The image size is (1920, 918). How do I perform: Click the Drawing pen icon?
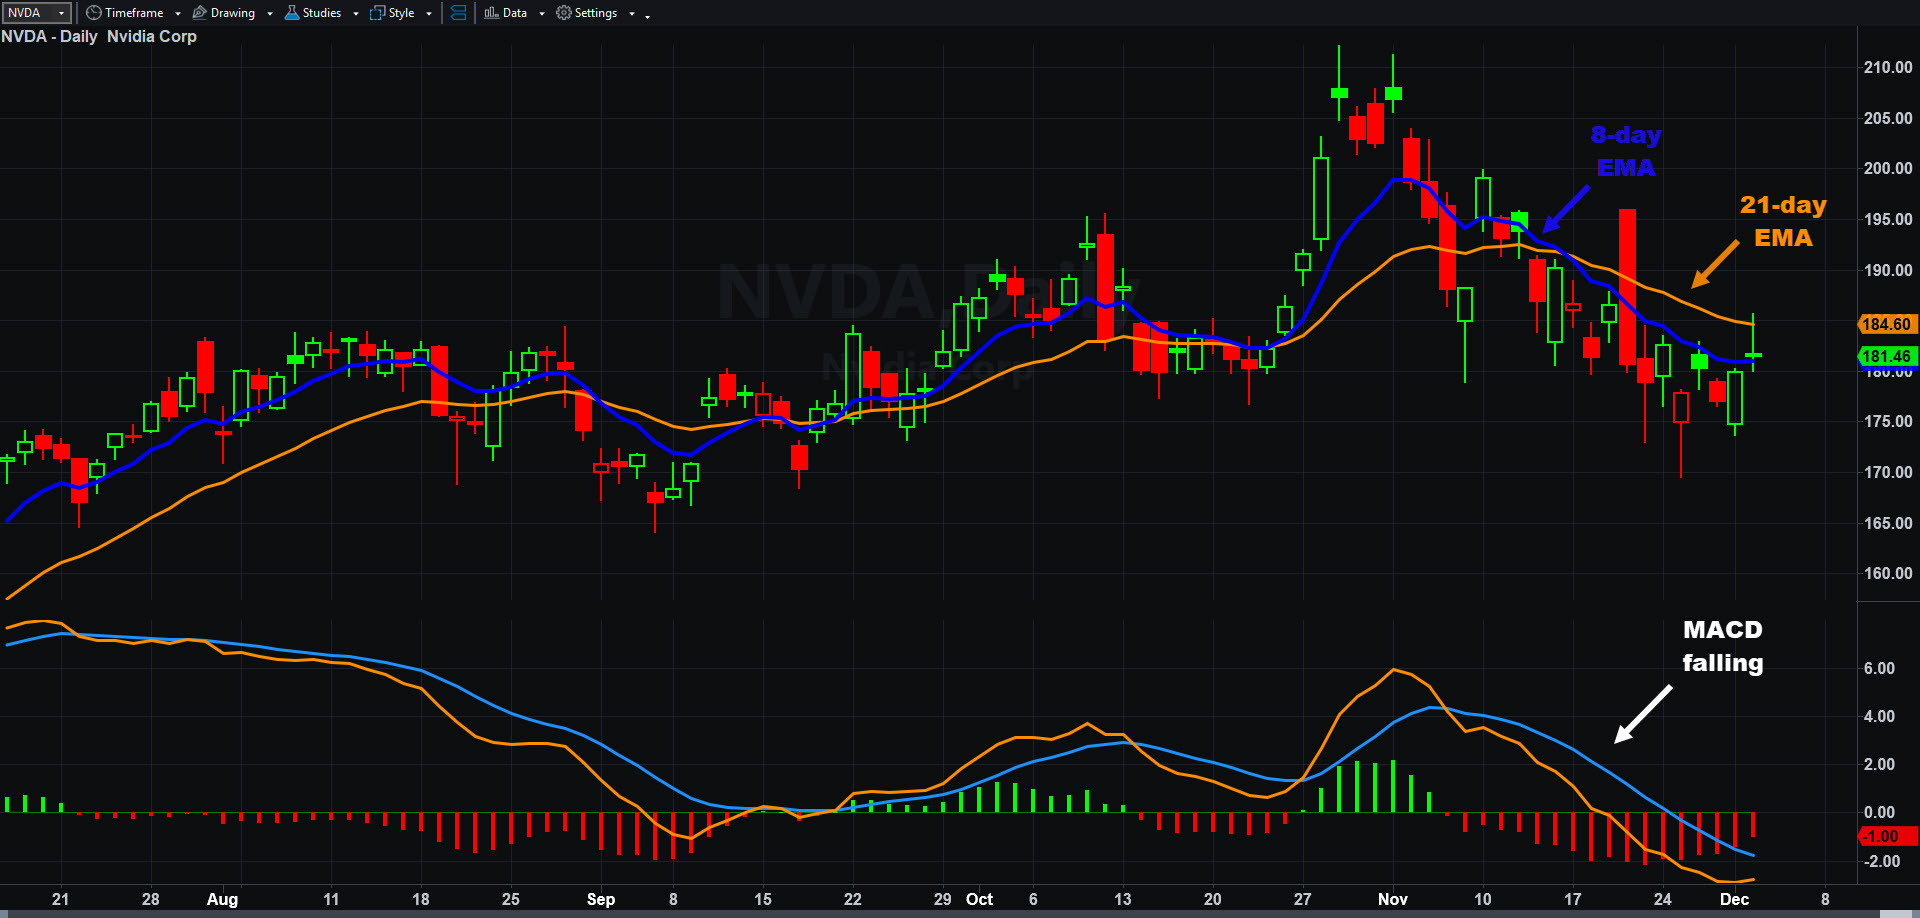(x=200, y=13)
